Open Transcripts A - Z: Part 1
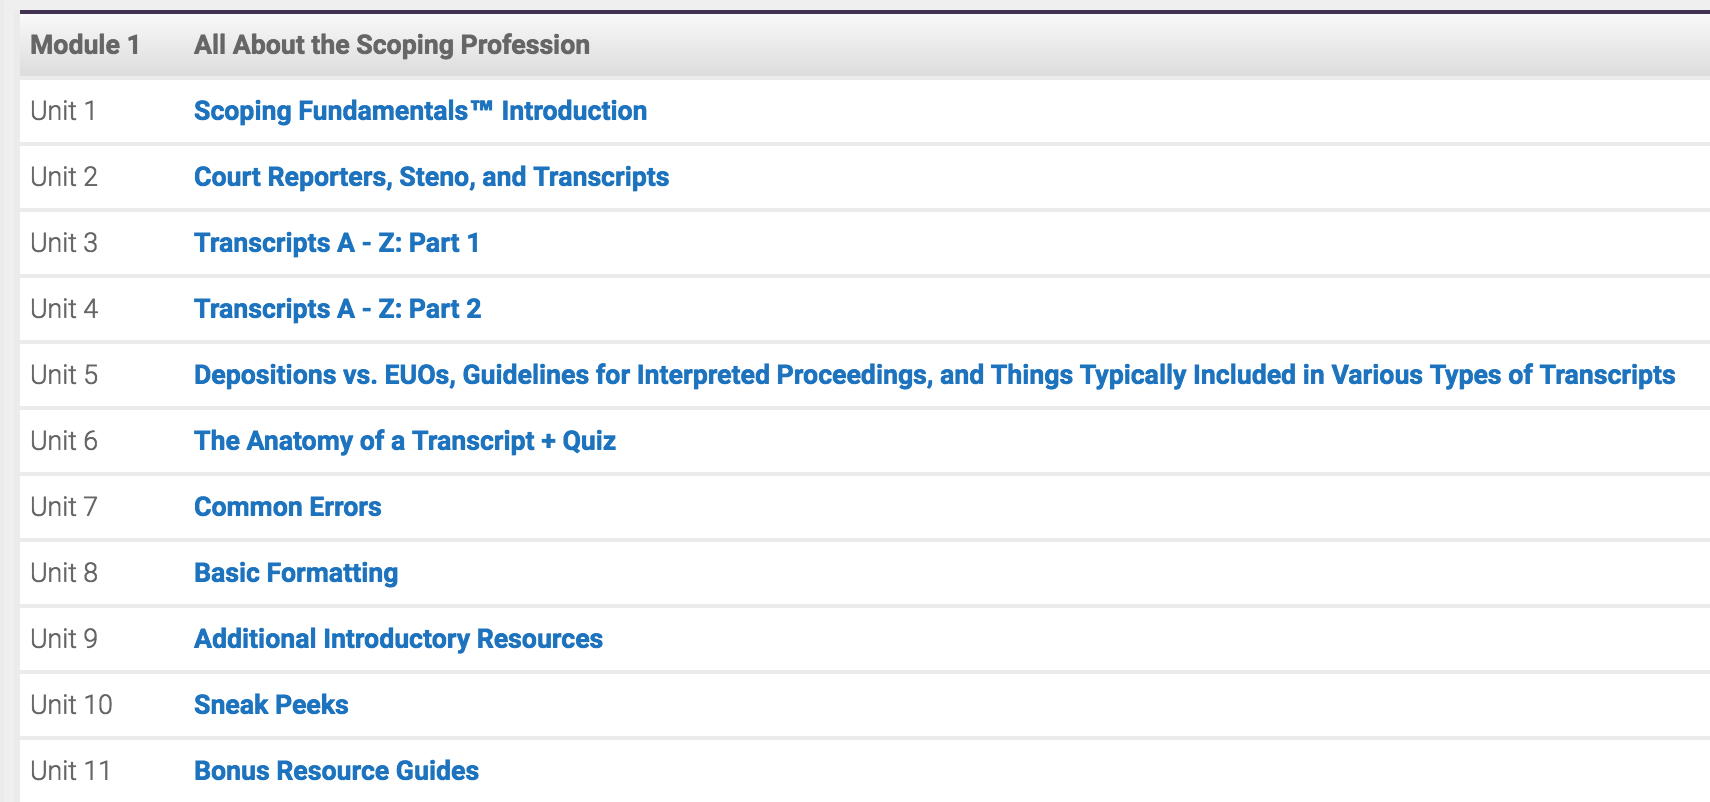Image resolution: width=1710 pixels, height=802 pixels. [x=337, y=243]
